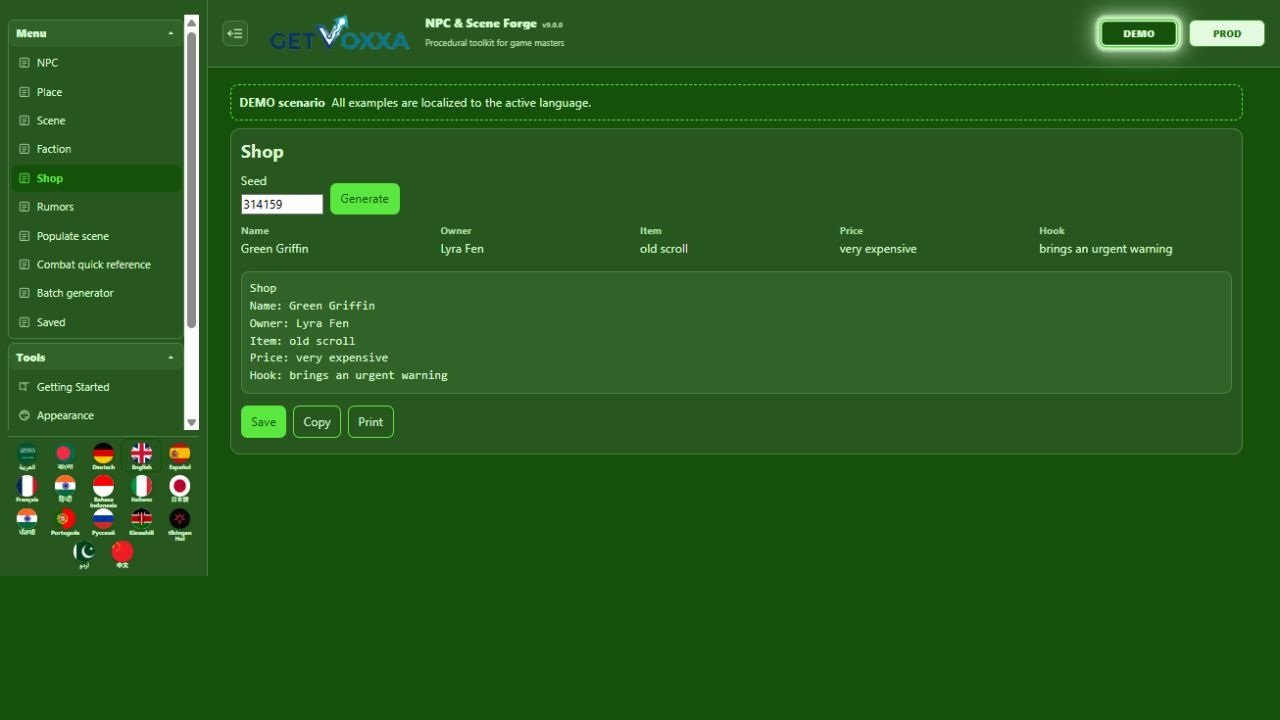
Task: Select the Русский language flag
Action: coord(103,522)
